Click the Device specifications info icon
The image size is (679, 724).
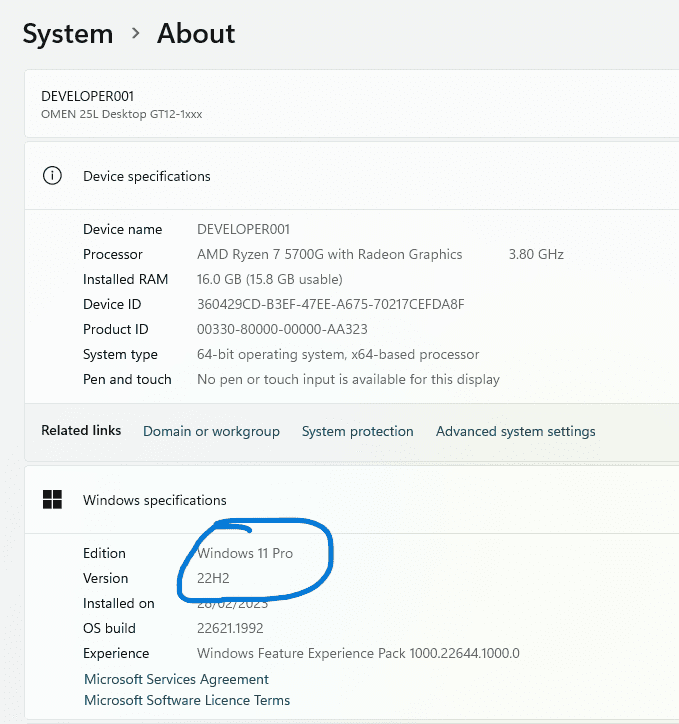click(52, 176)
